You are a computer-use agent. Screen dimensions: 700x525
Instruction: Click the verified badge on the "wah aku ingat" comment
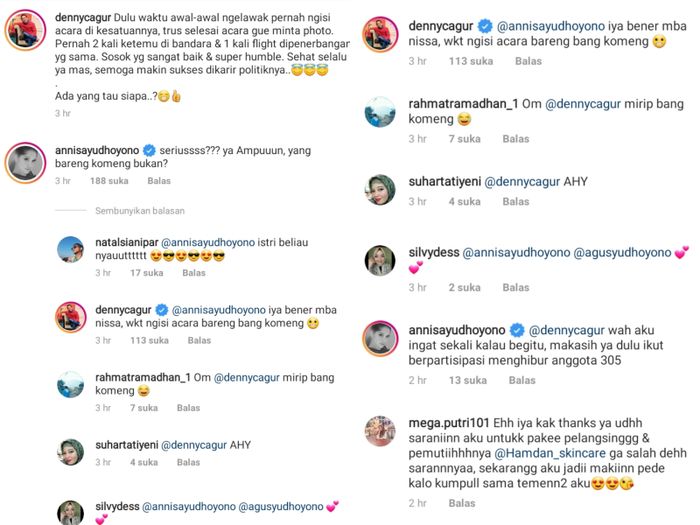(517, 330)
